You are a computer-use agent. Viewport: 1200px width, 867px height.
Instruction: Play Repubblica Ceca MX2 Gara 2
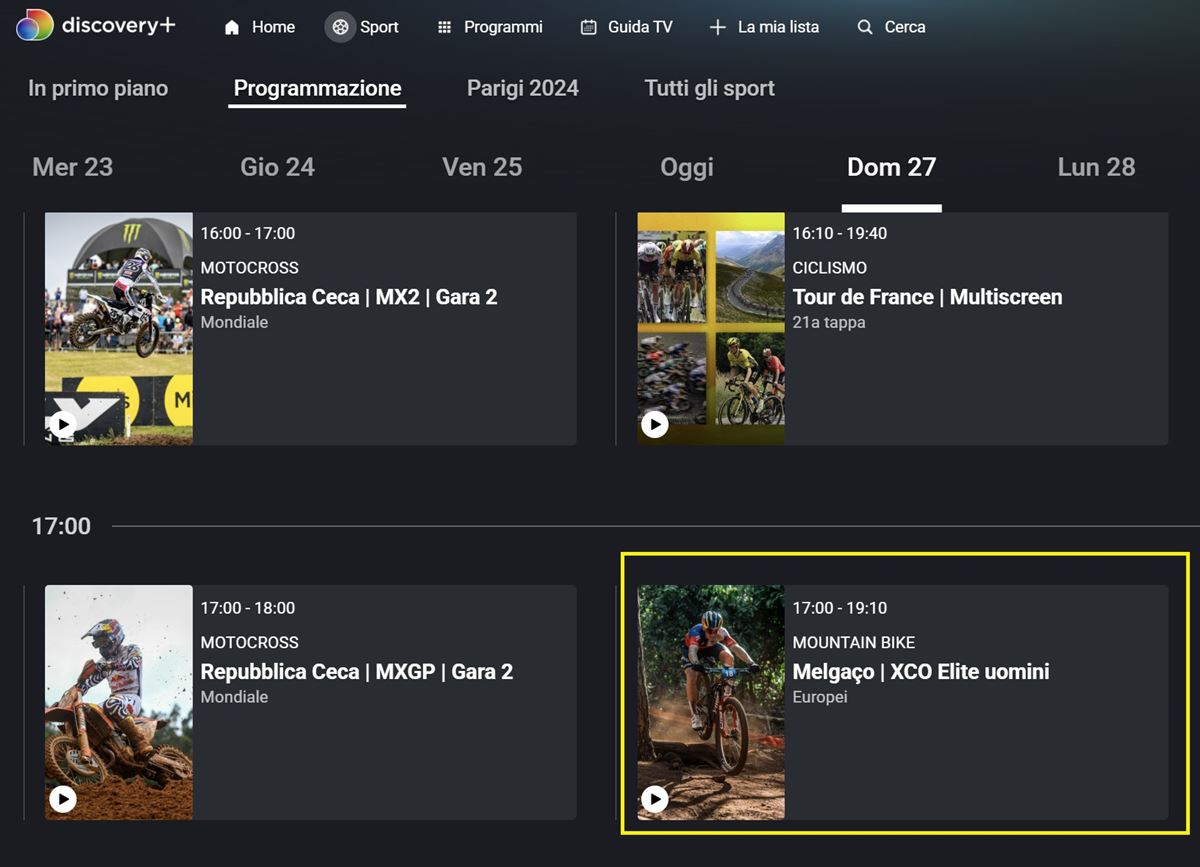[63, 424]
